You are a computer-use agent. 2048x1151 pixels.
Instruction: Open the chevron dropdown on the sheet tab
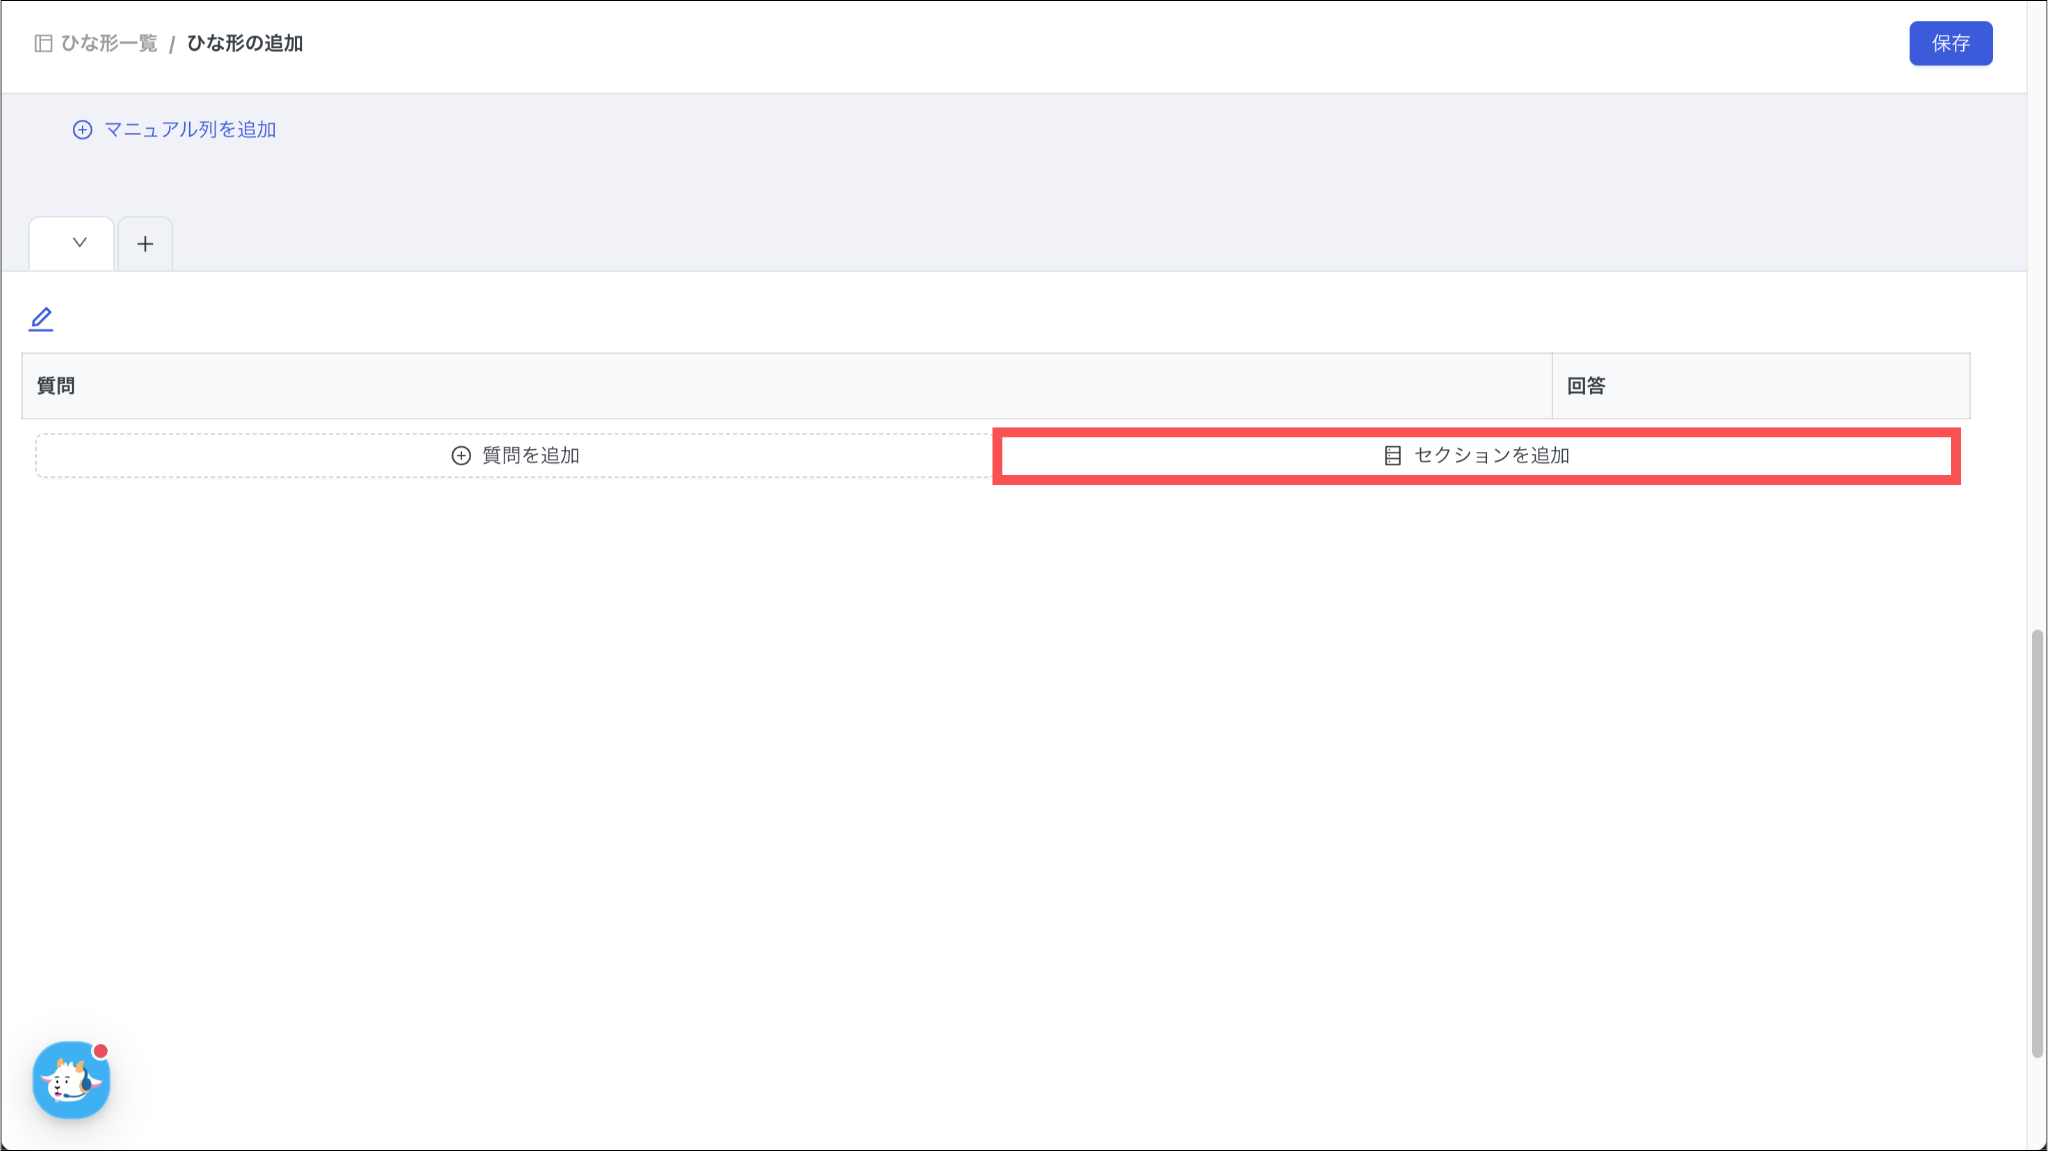(80, 243)
